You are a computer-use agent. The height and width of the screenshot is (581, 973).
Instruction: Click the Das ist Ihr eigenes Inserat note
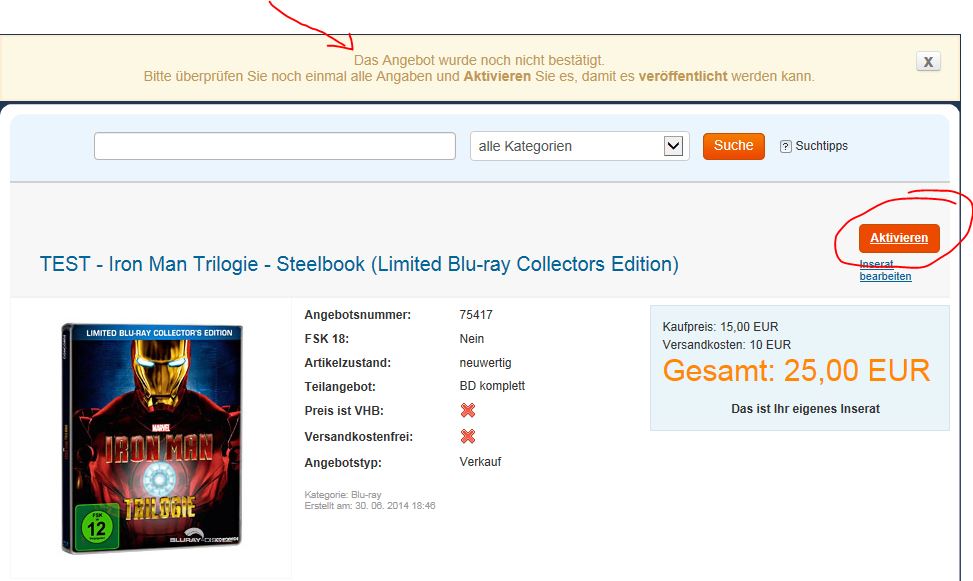(x=805, y=408)
